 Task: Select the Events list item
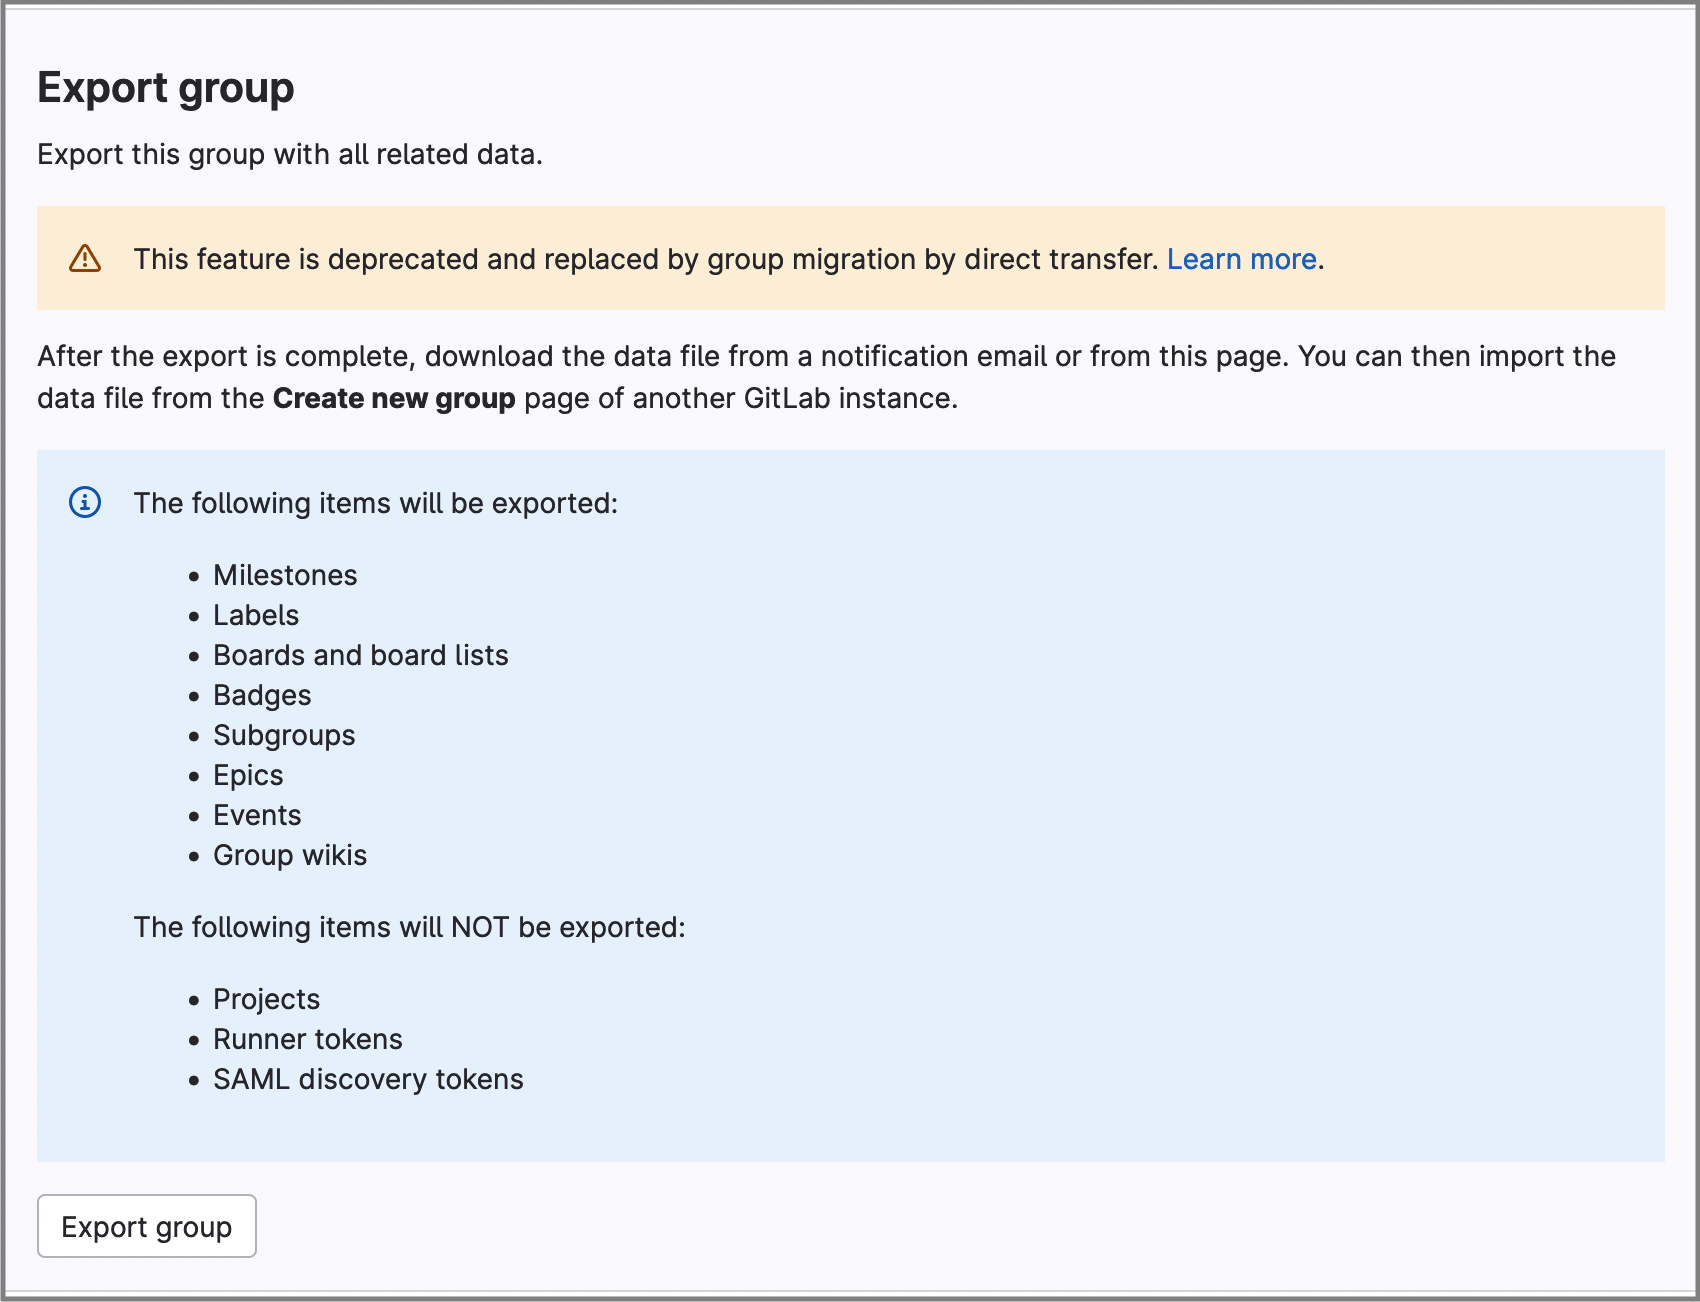point(257,815)
